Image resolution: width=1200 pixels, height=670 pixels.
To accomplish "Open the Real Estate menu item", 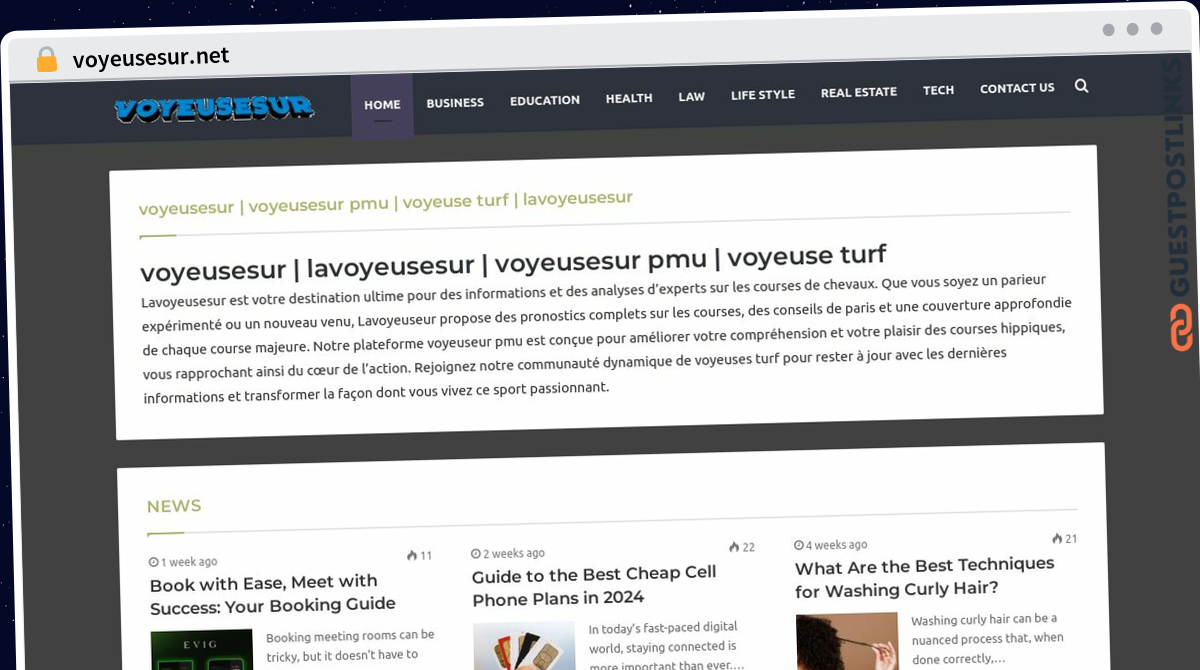I will click(859, 92).
